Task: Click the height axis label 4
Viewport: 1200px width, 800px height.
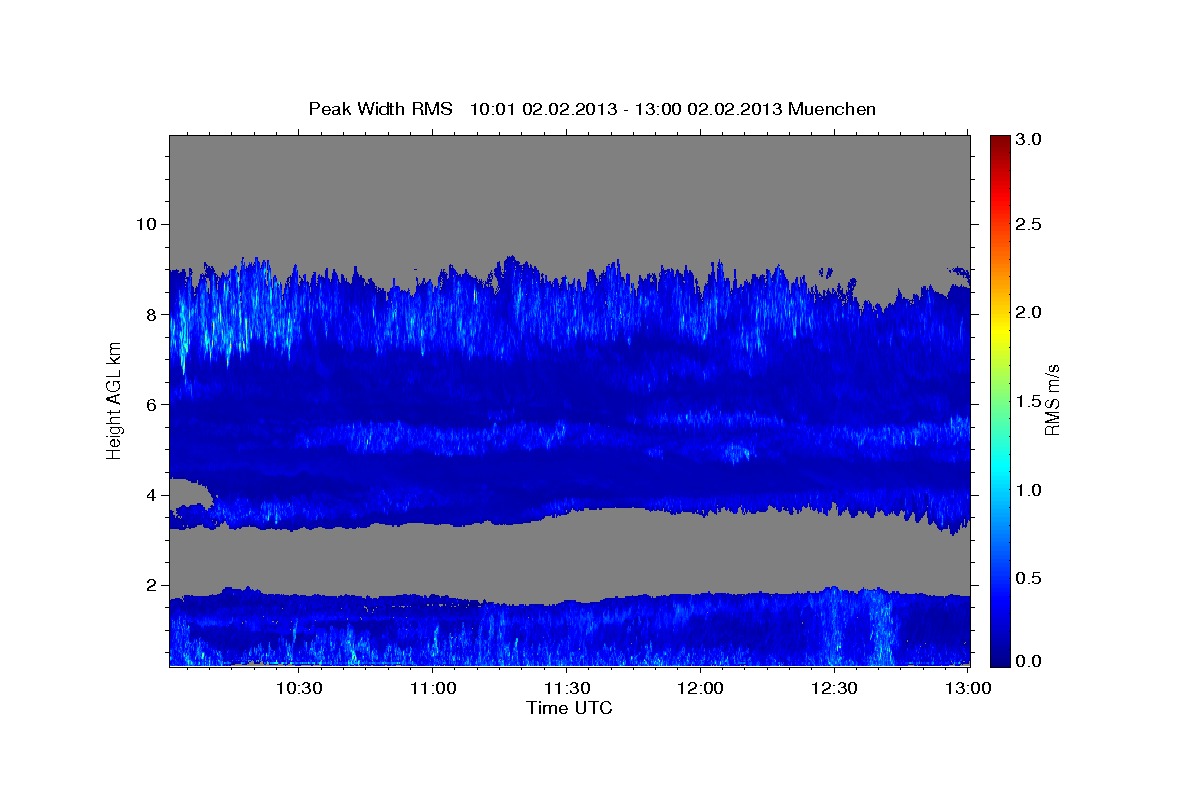Action: click(x=152, y=495)
